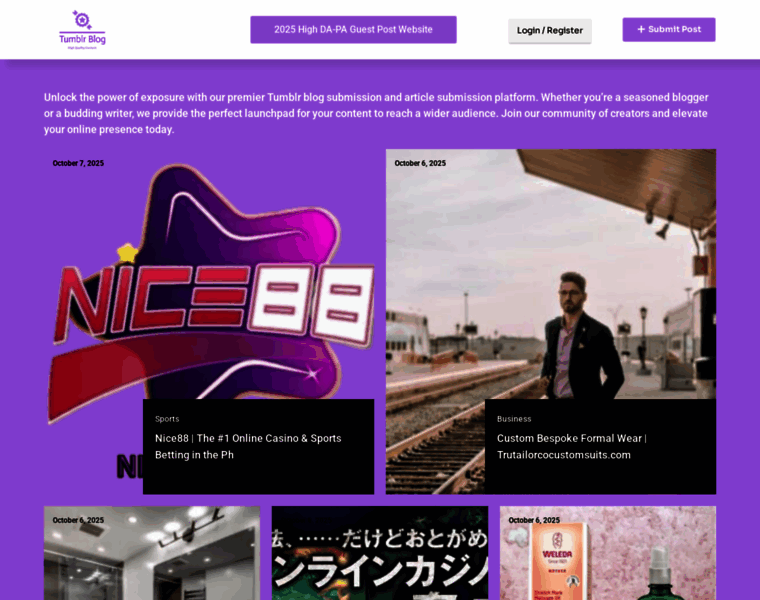Viewport: 760px width, 600px height.
Task: Open the Tumblr Blog logo homepage link
Action: (x=82, y=30)
